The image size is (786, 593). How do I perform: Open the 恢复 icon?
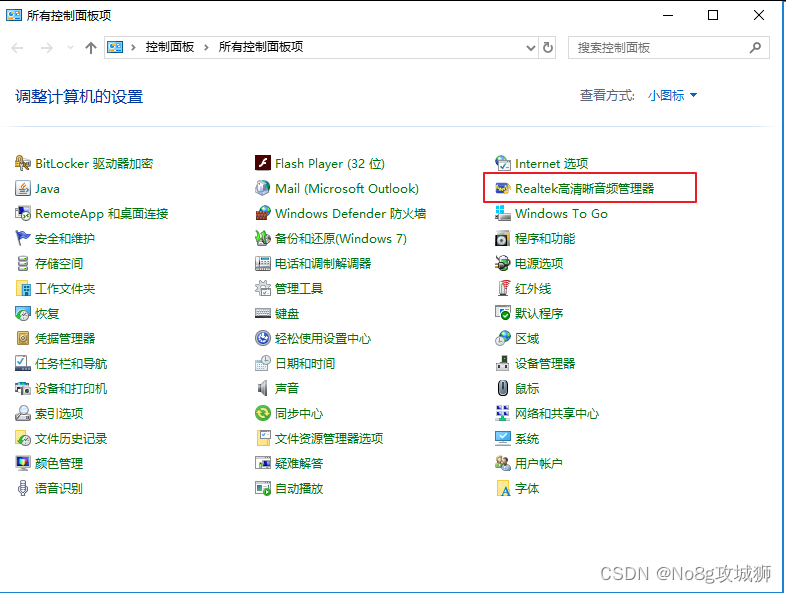click(23, 314)
